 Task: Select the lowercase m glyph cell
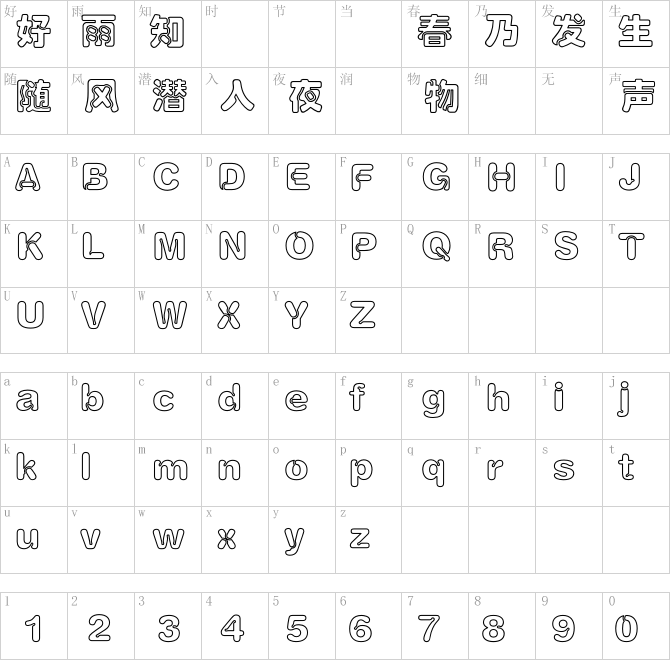click(168, 473)
